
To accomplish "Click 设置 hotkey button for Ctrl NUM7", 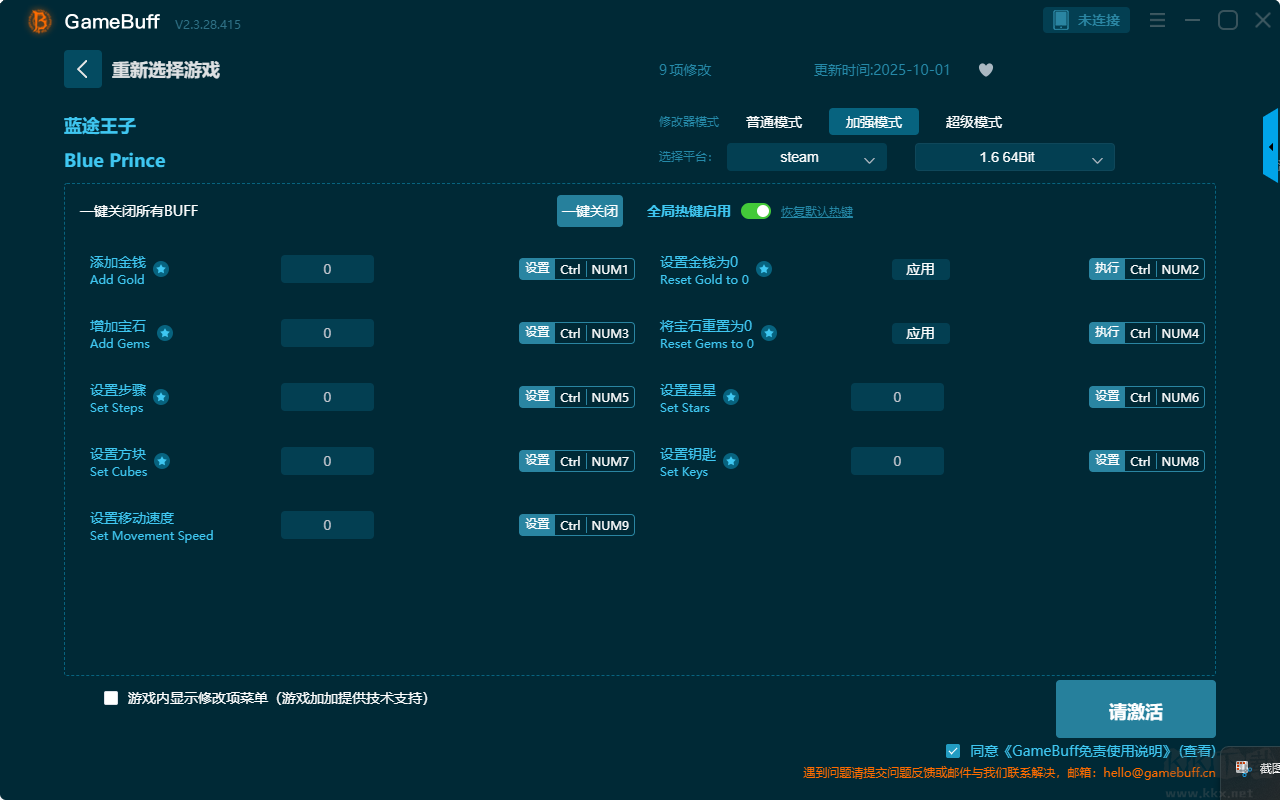I will (537, 461).
